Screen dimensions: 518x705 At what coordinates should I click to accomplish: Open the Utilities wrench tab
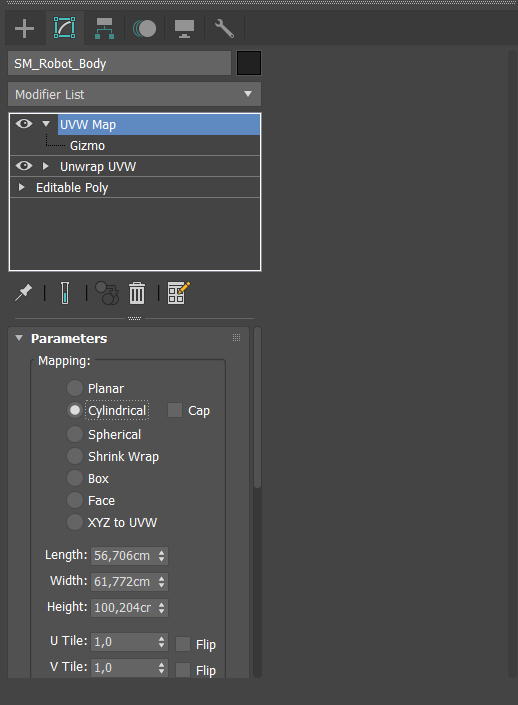224,28
